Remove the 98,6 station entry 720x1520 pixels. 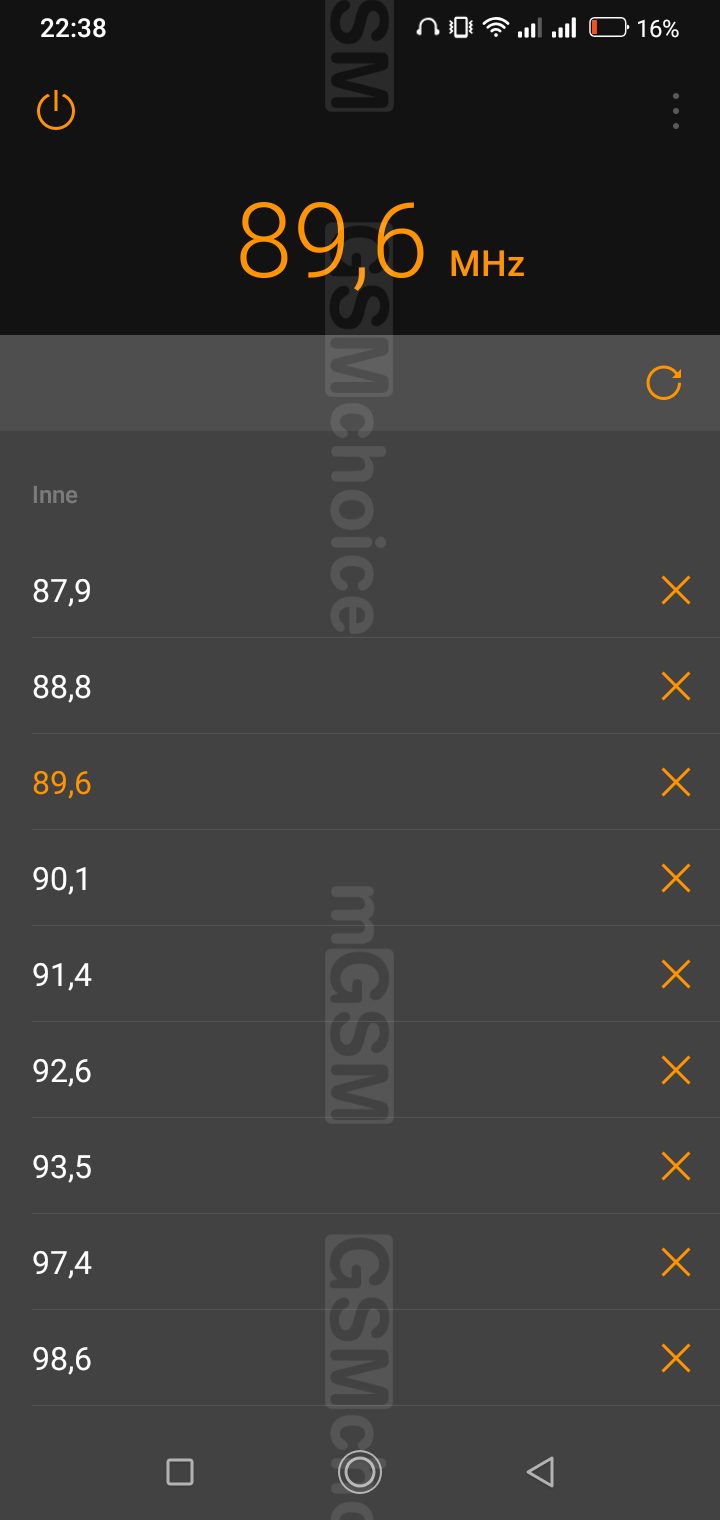click(x=676, y=1358)
